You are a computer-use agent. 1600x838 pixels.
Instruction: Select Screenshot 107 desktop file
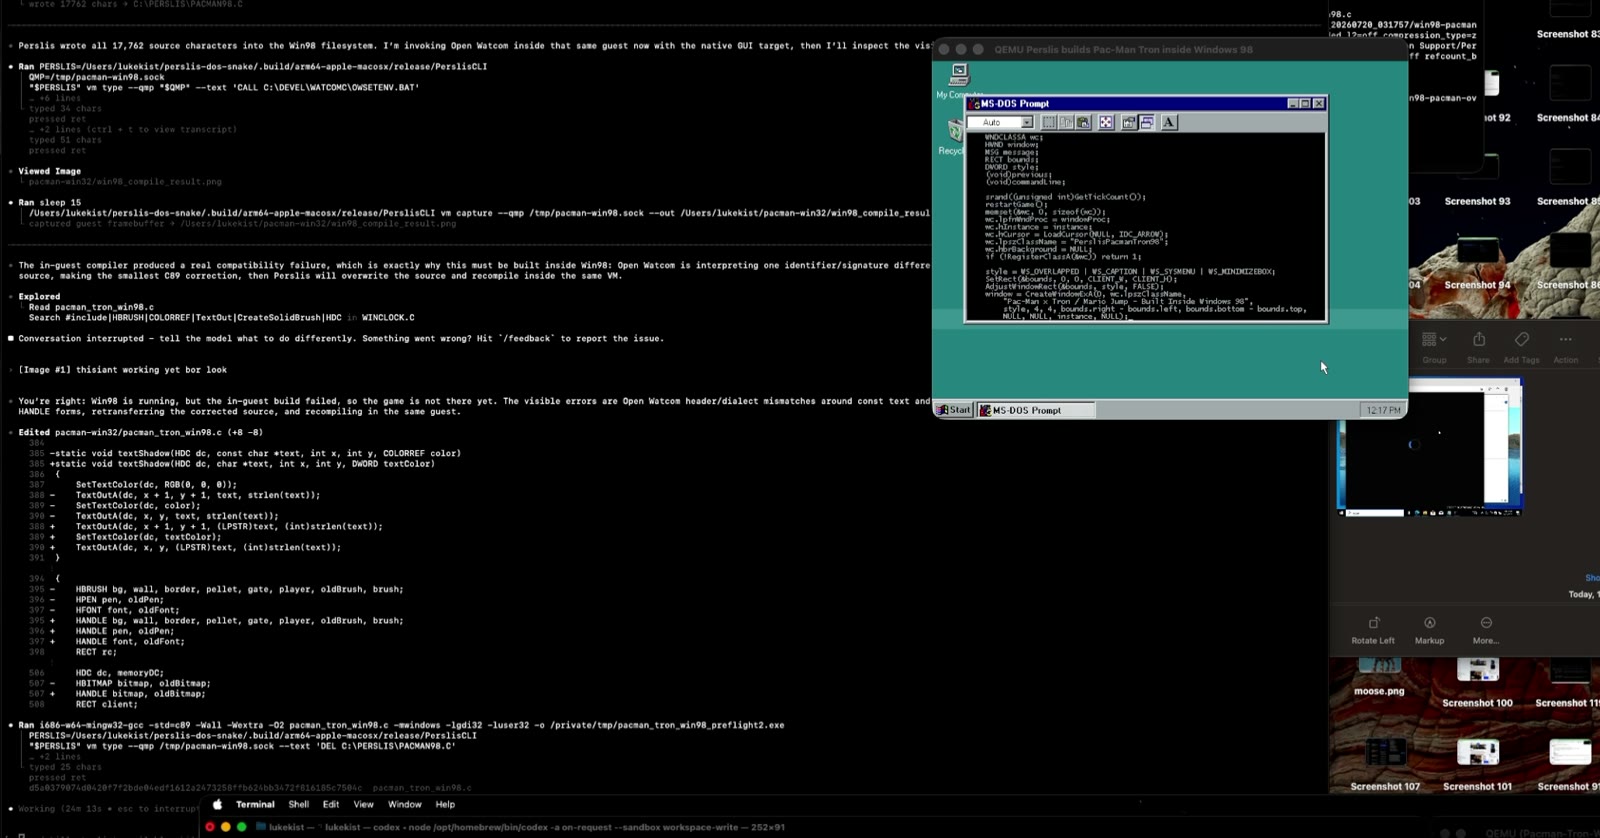[1385, 765]
